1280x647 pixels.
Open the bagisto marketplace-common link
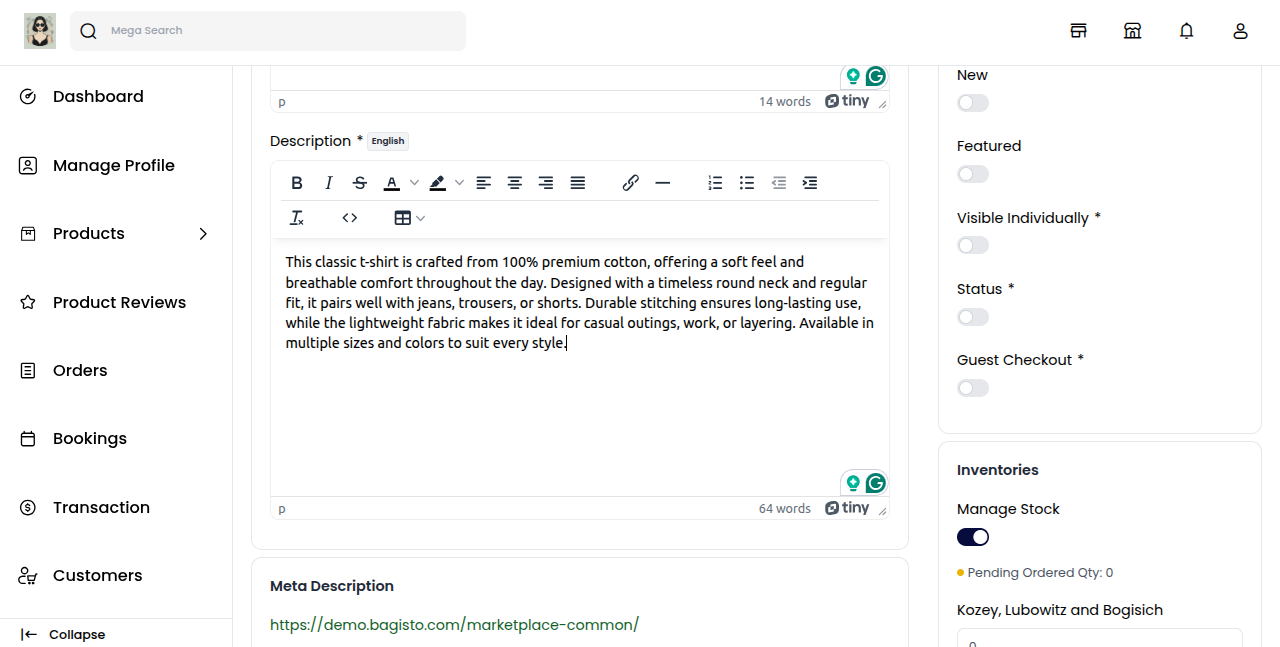click(x=454, y=625)
